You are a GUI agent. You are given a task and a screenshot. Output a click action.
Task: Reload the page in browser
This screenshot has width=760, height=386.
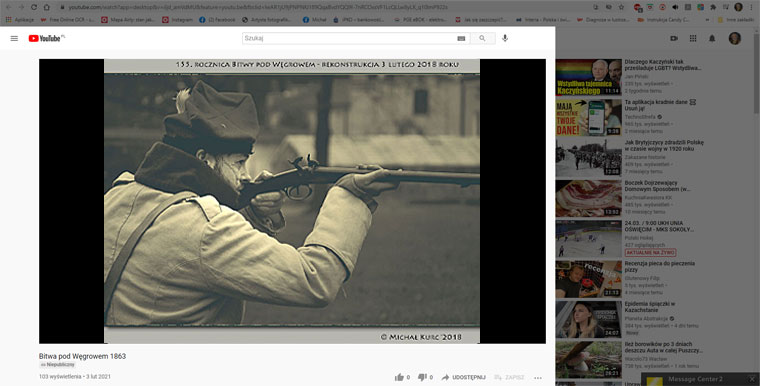(34, 7)
